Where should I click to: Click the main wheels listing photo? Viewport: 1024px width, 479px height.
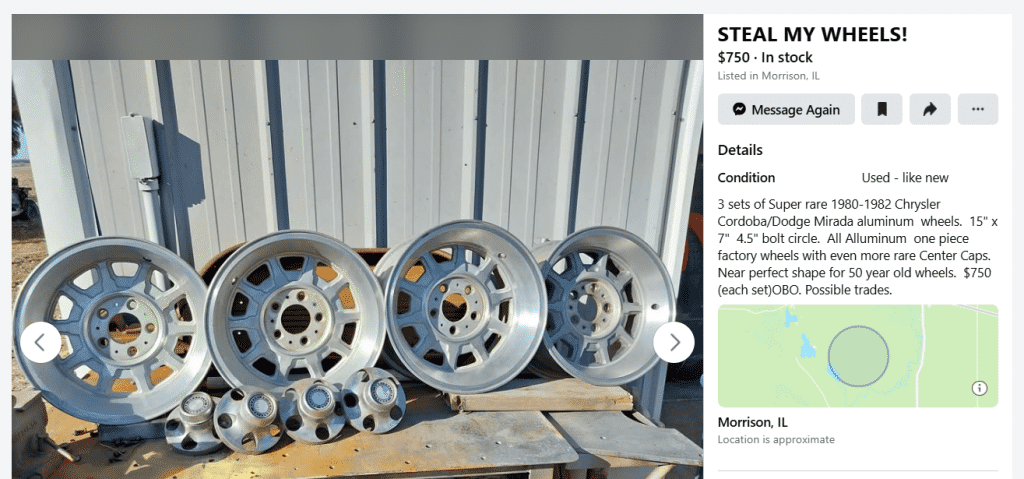click(x=357, y=269)
